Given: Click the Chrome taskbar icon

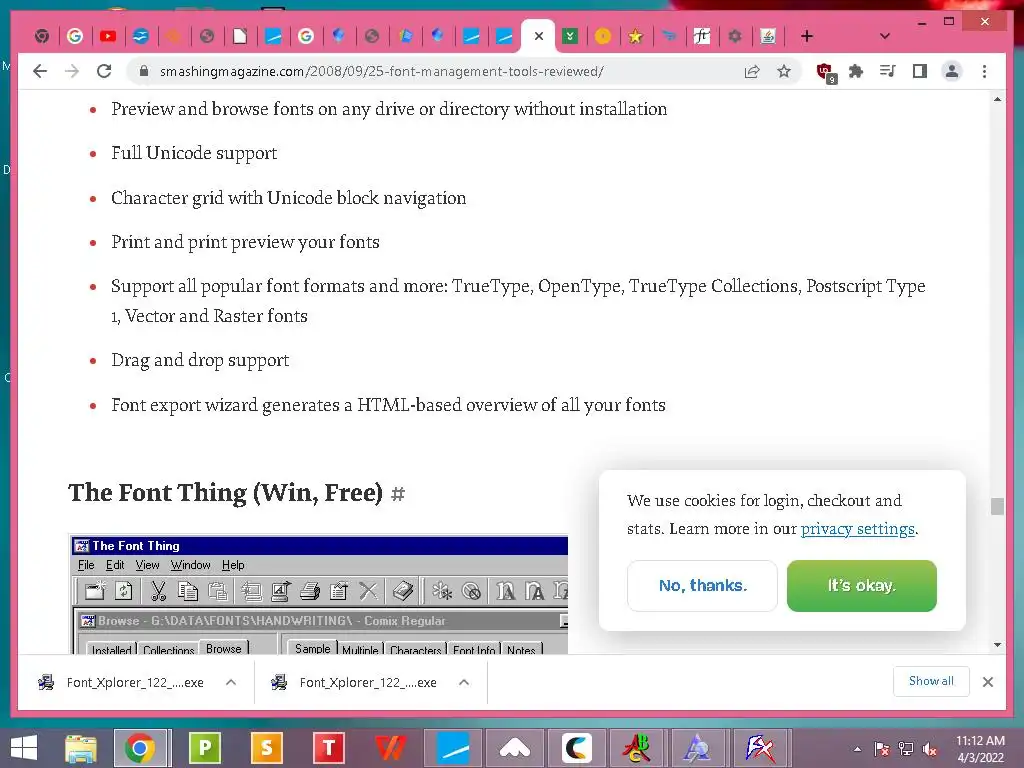Looking at the screenshot, I should tap(140, 748).
